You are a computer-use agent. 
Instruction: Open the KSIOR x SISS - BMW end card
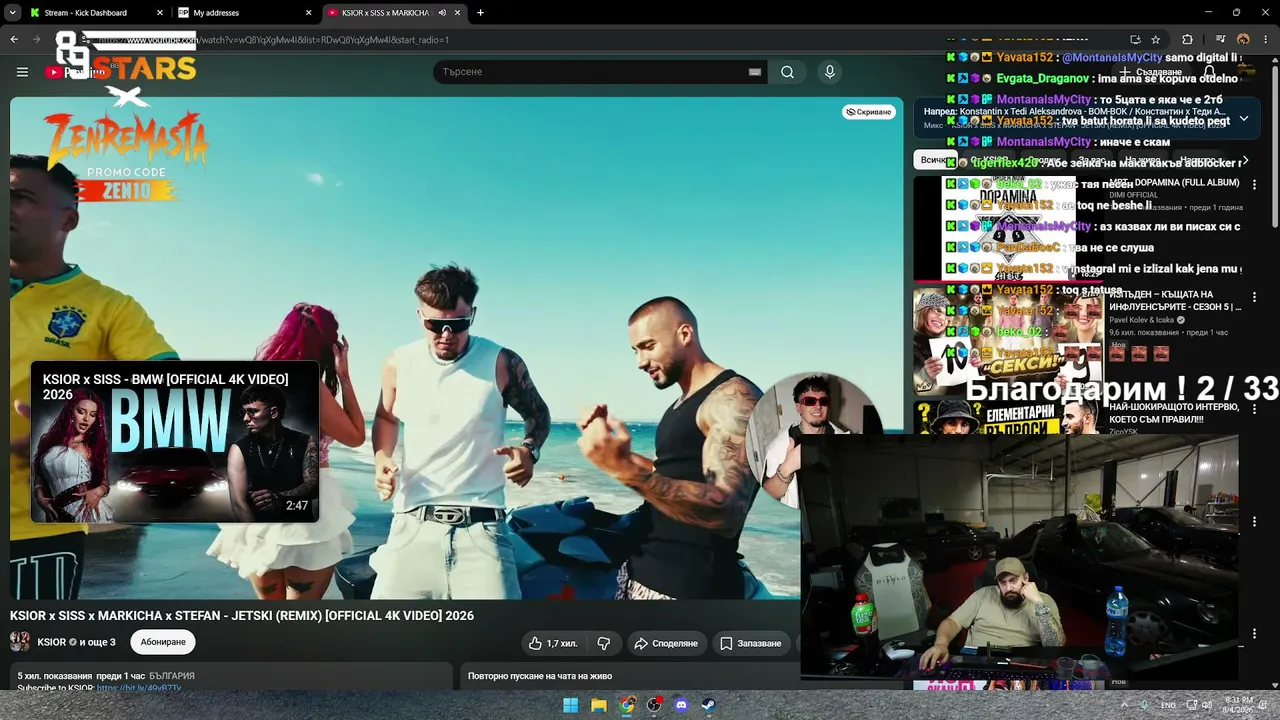pyautogui.click(x=175, y=442)
